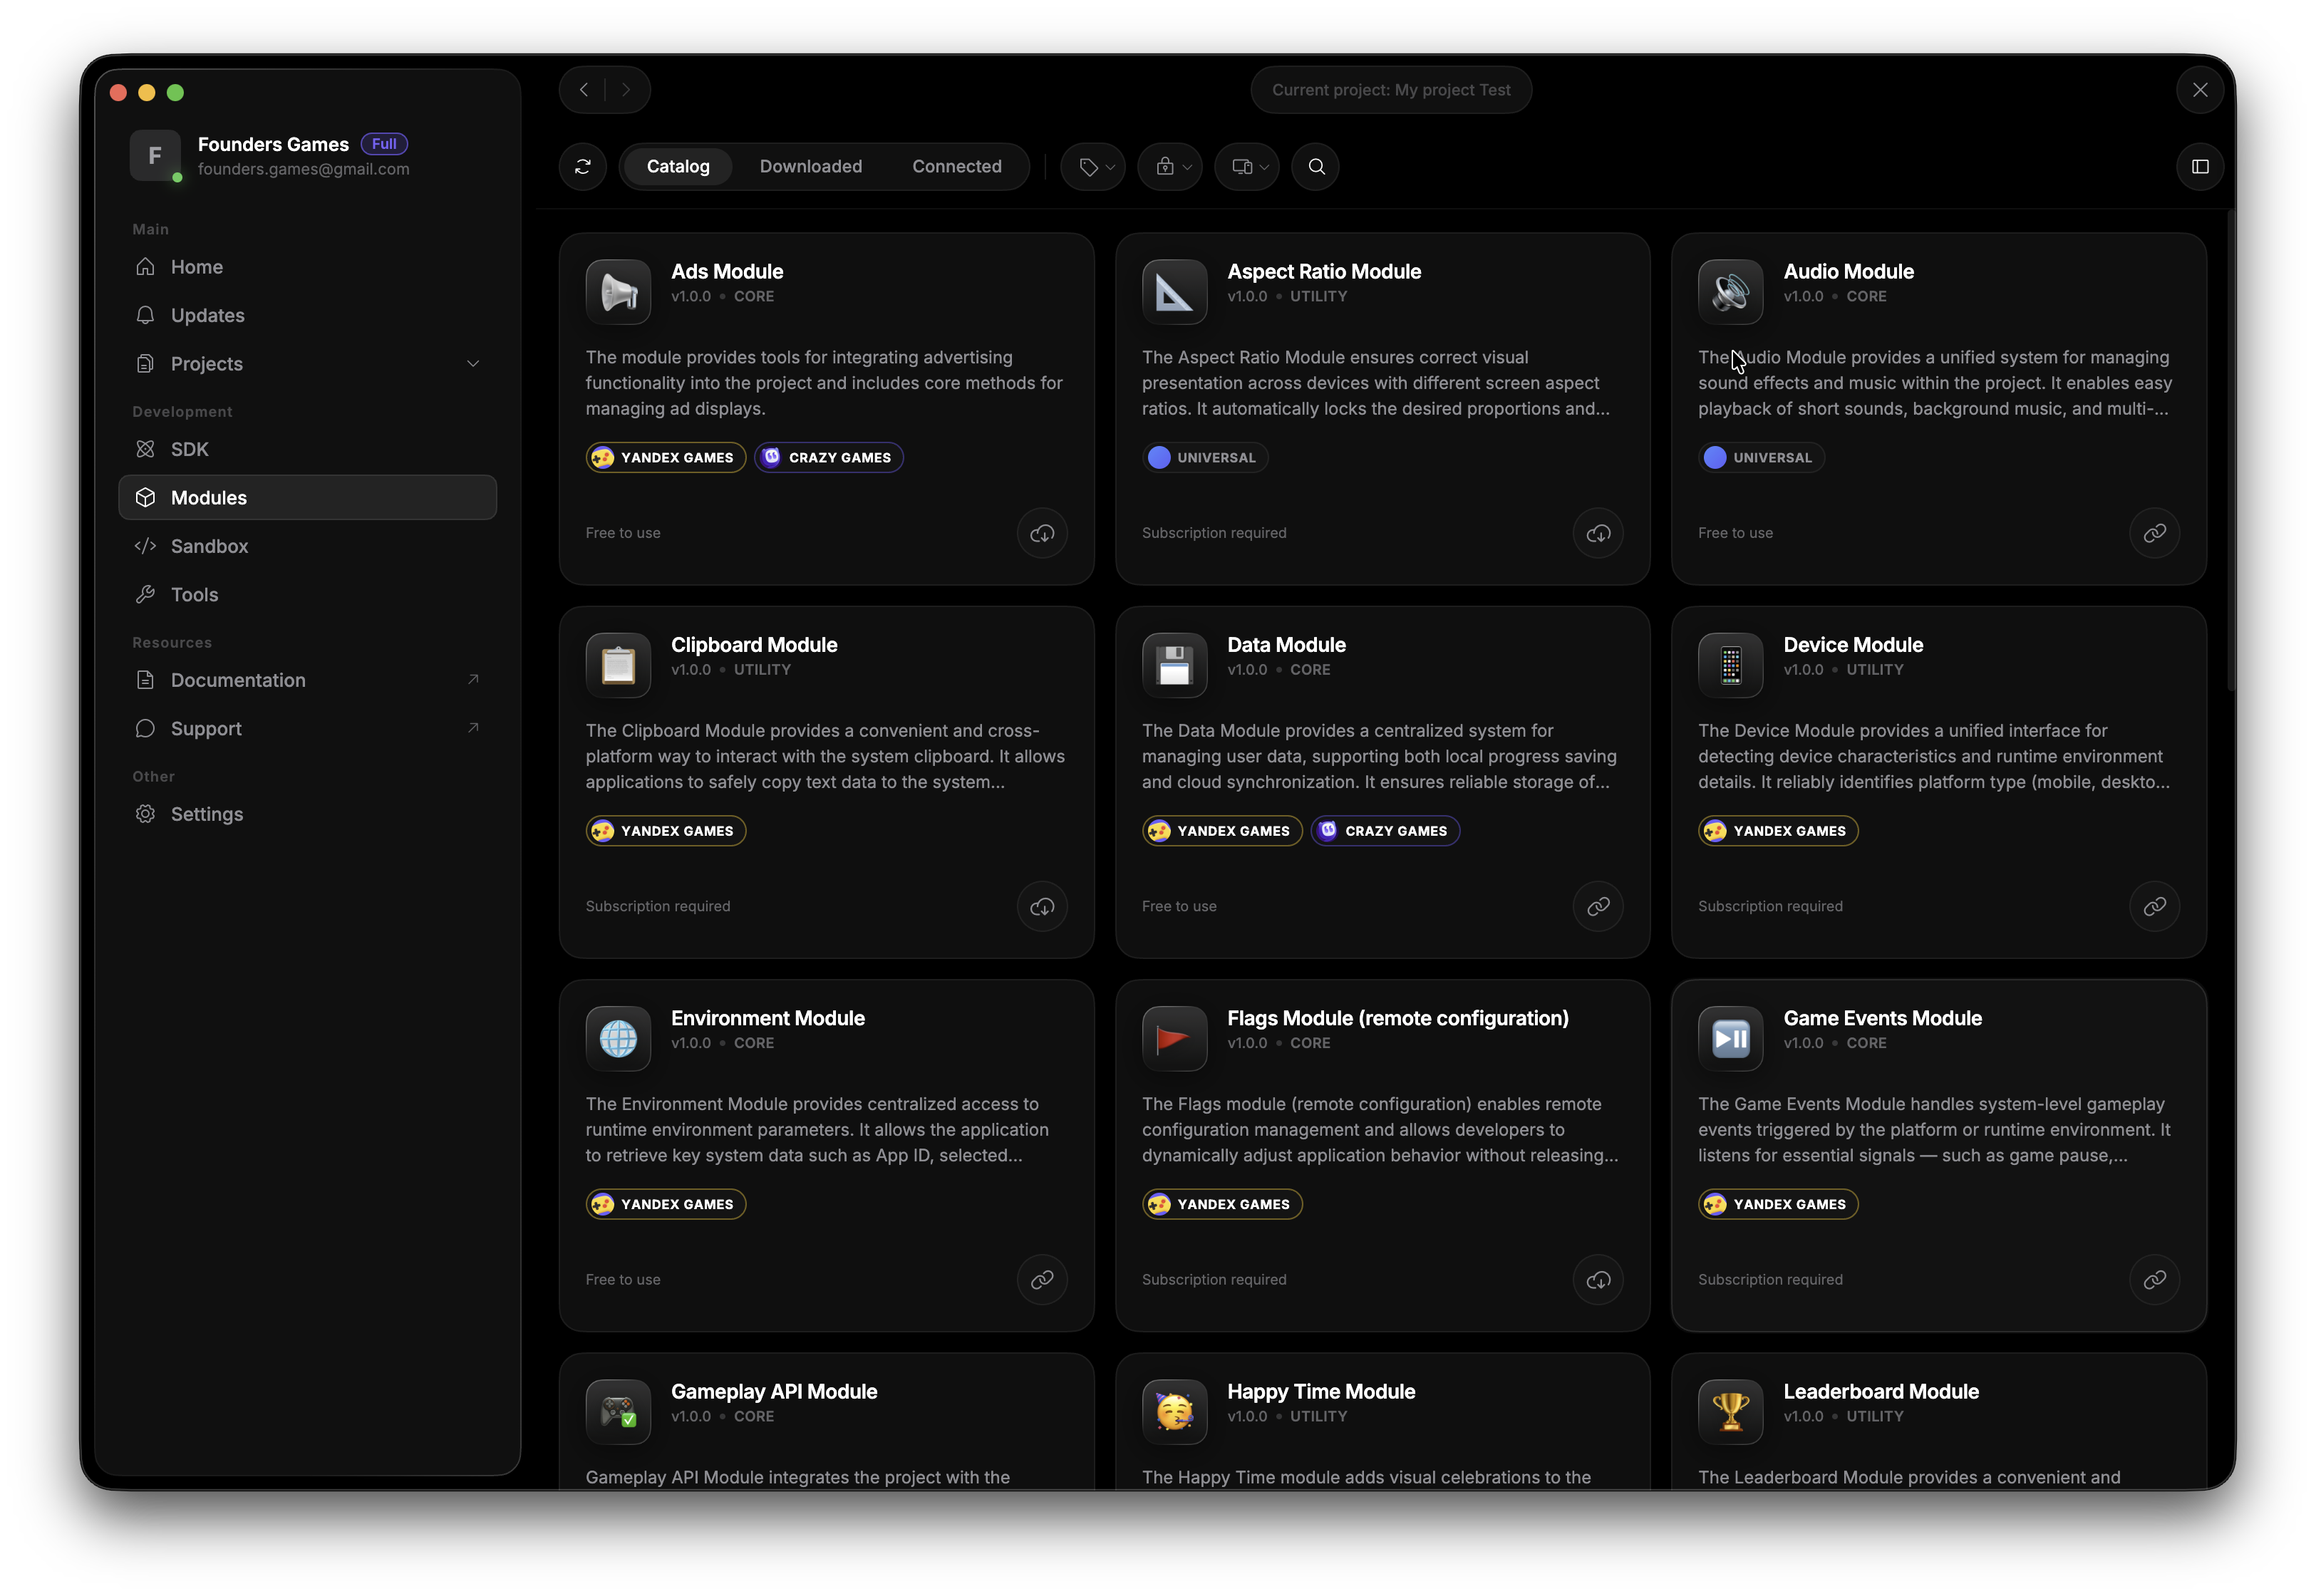Download the Clipboard Module via cloud icon
The width and height of the screenshot is (2316, 1596).
click(x=1042, y=906)
